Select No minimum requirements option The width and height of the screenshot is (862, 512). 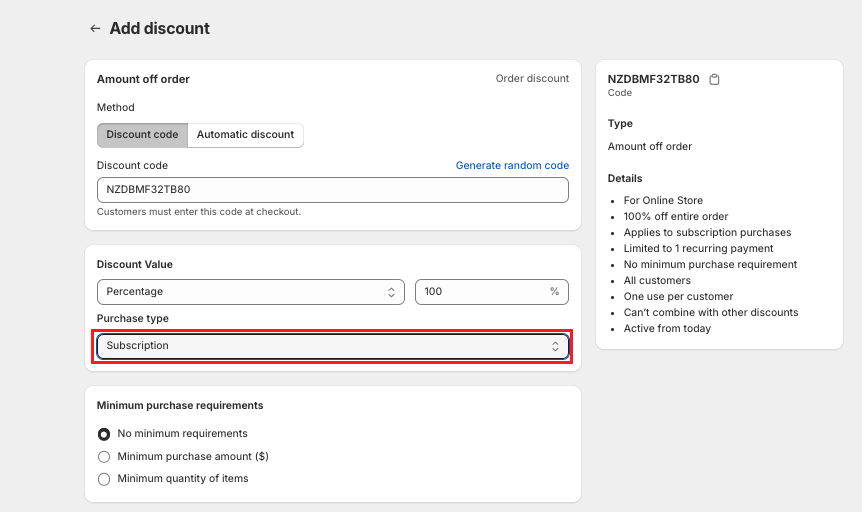(104, 434)
